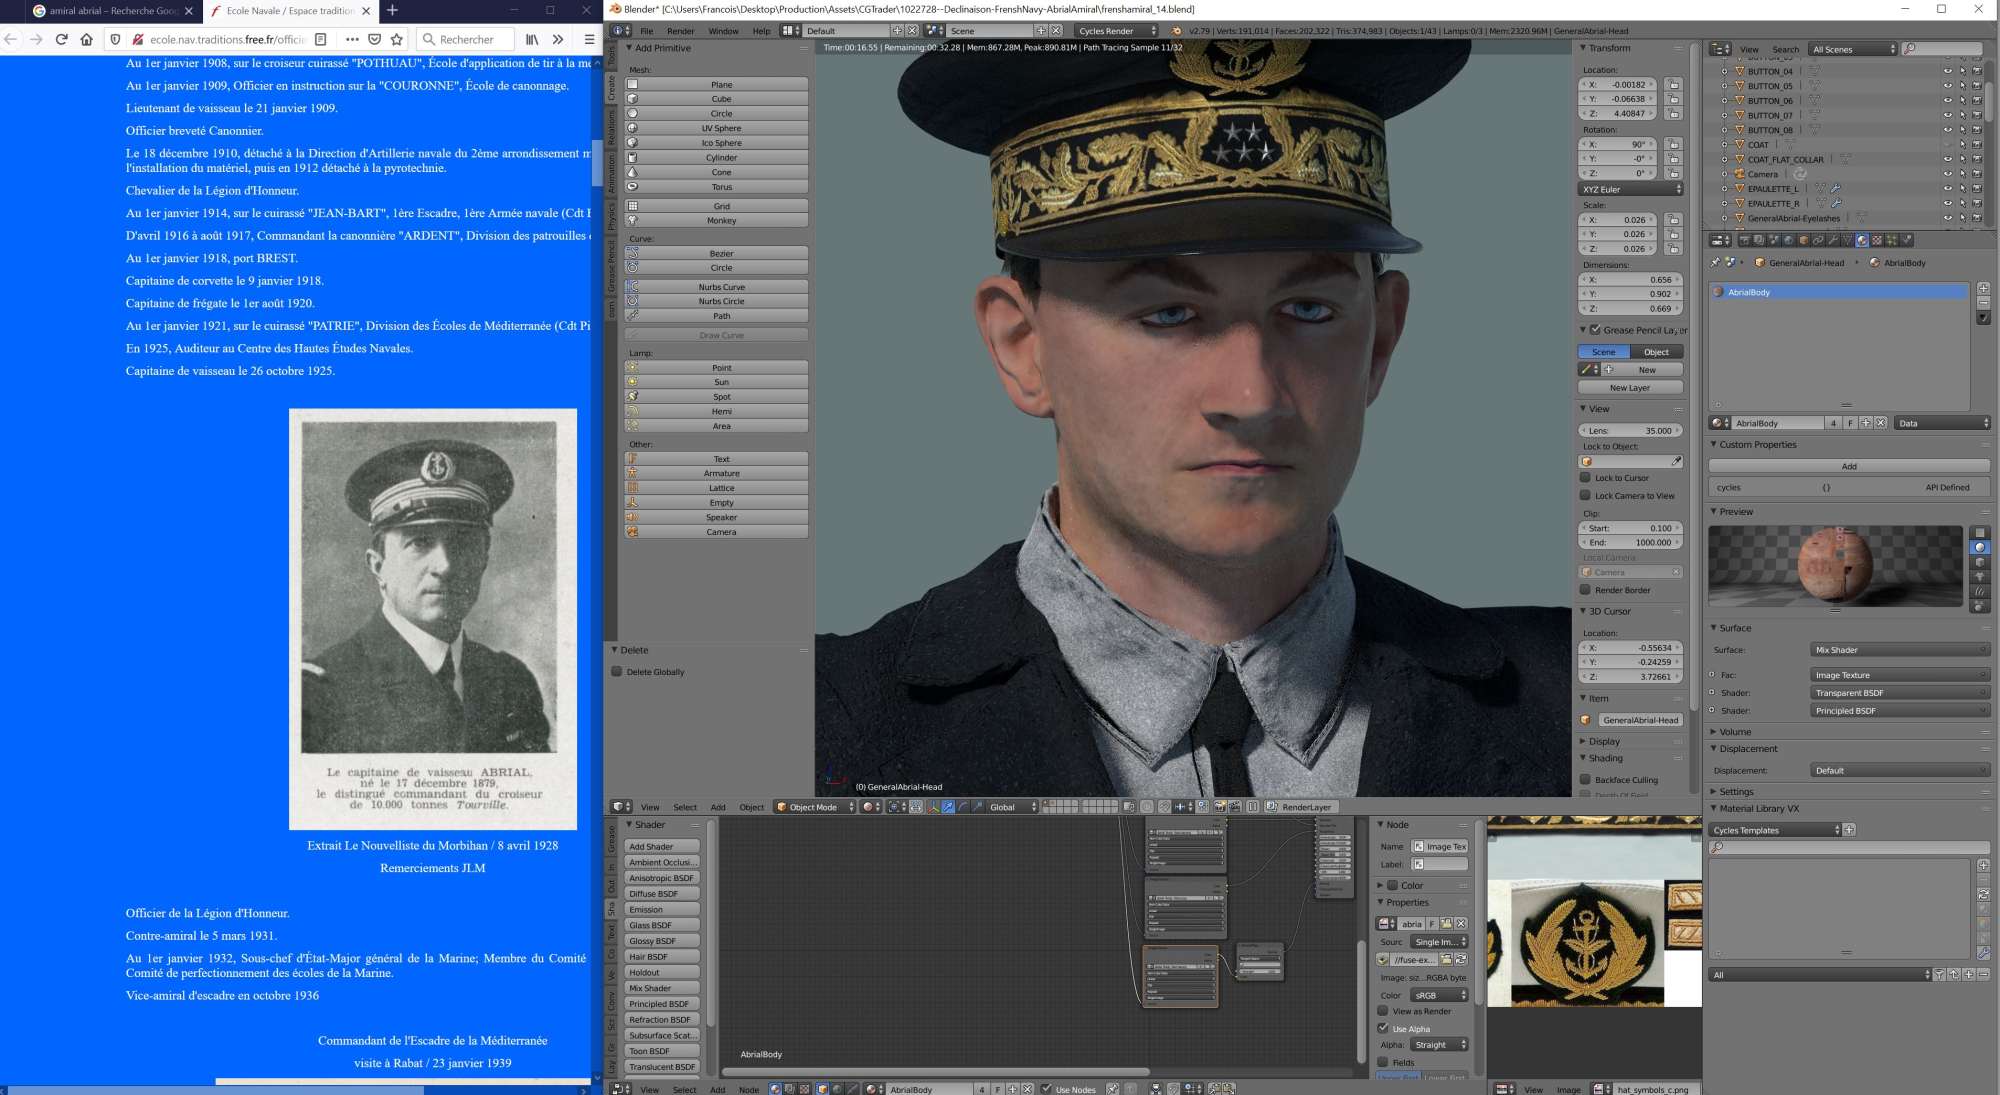This screenshot has width=2000, height=1095.
Task: Click the New Layer button
Action: (1629, 388)
